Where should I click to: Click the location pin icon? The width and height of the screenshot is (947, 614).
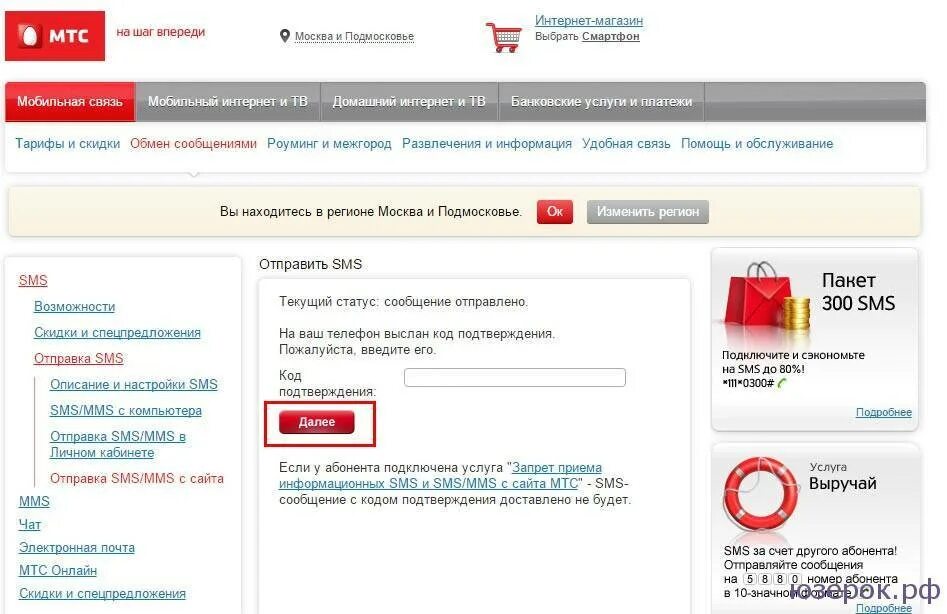(285, 36)
